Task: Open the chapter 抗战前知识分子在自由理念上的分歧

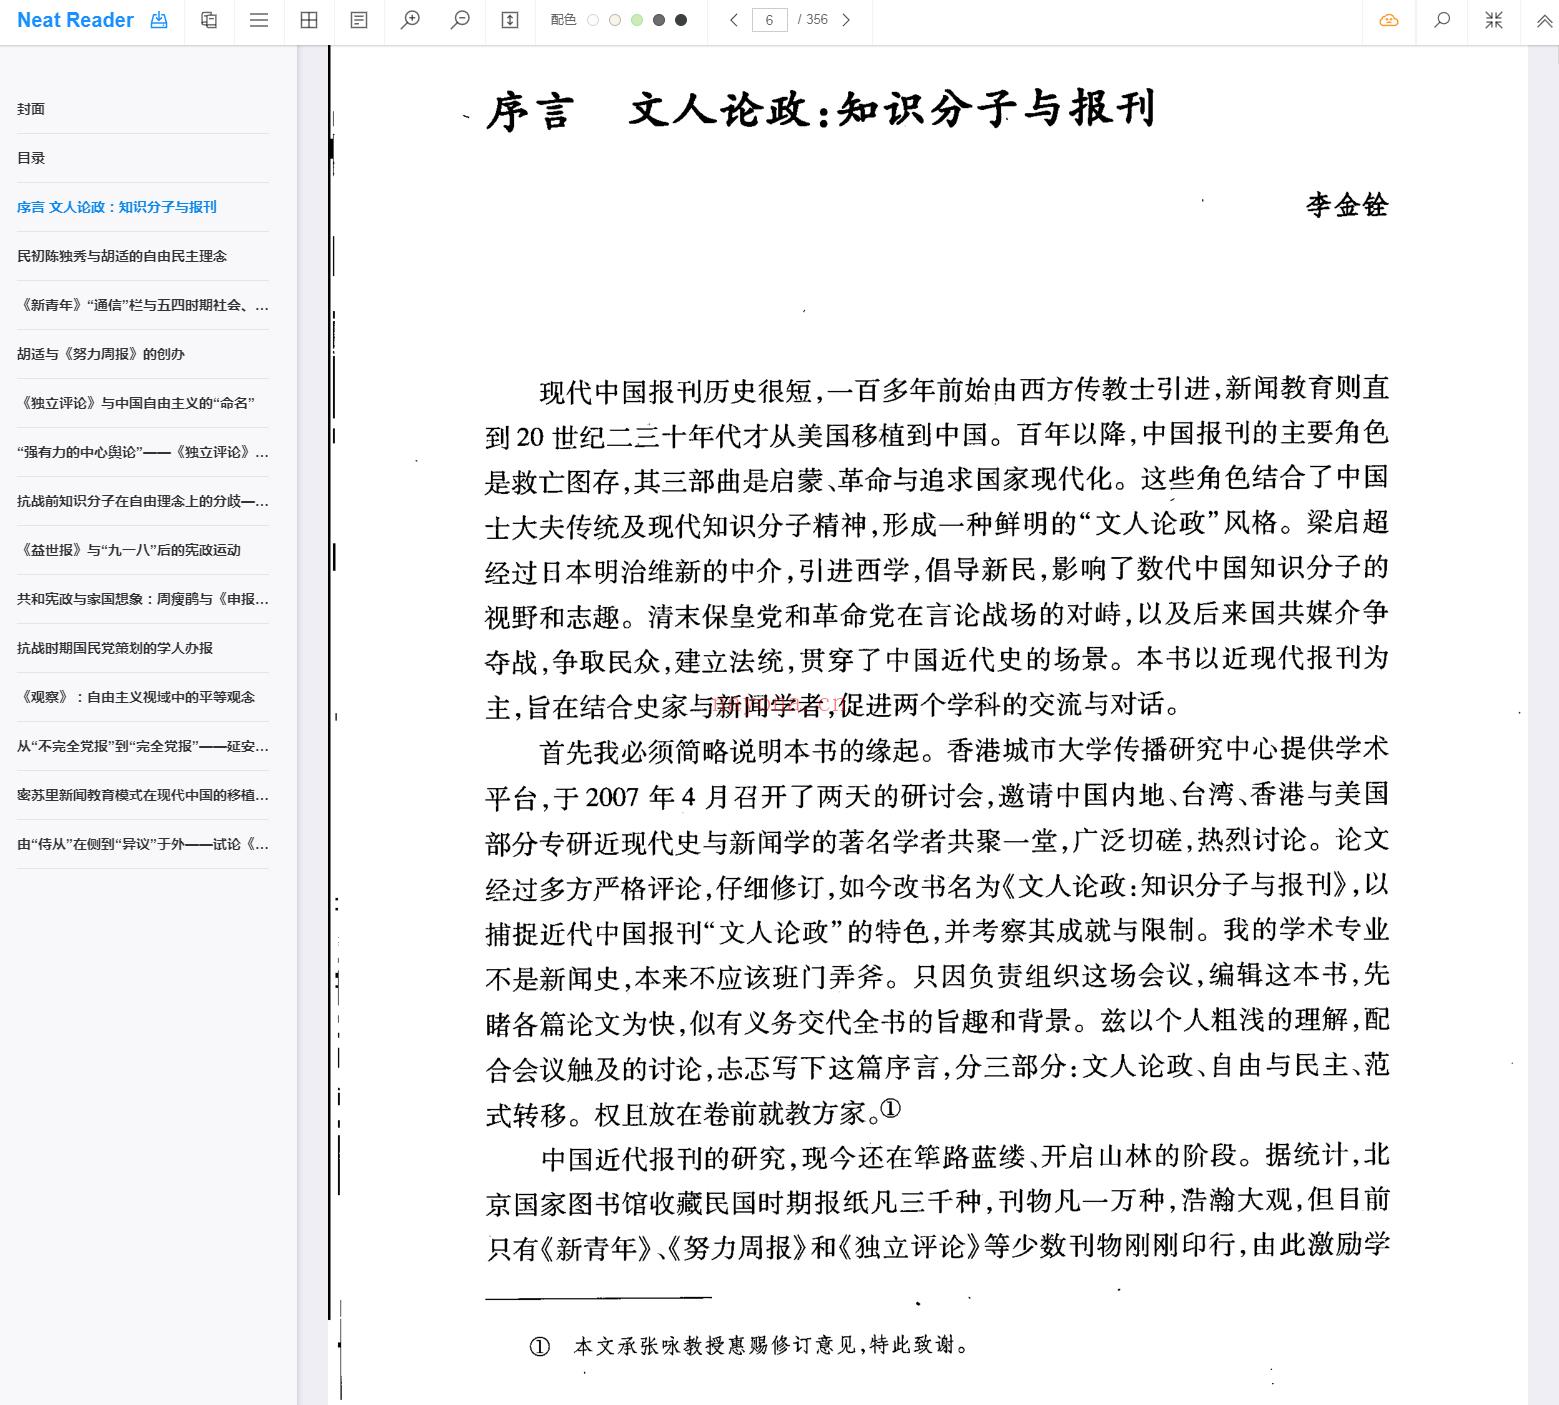Action: point(142,501)
